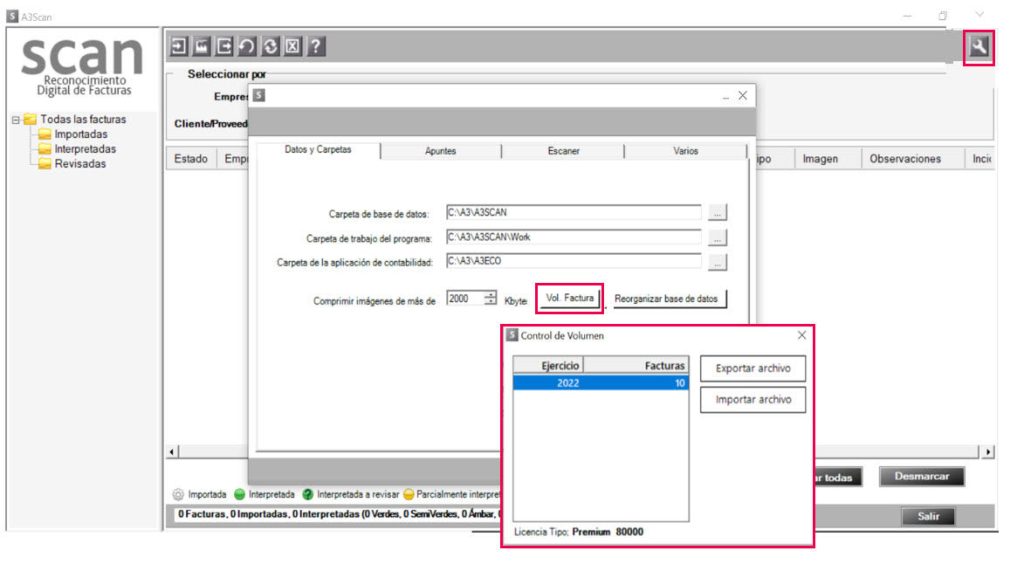Collapse the Todas las facturas tree node
This screenshot has height=564, width=1024.
pyautogui.click(x=16, y=120)
